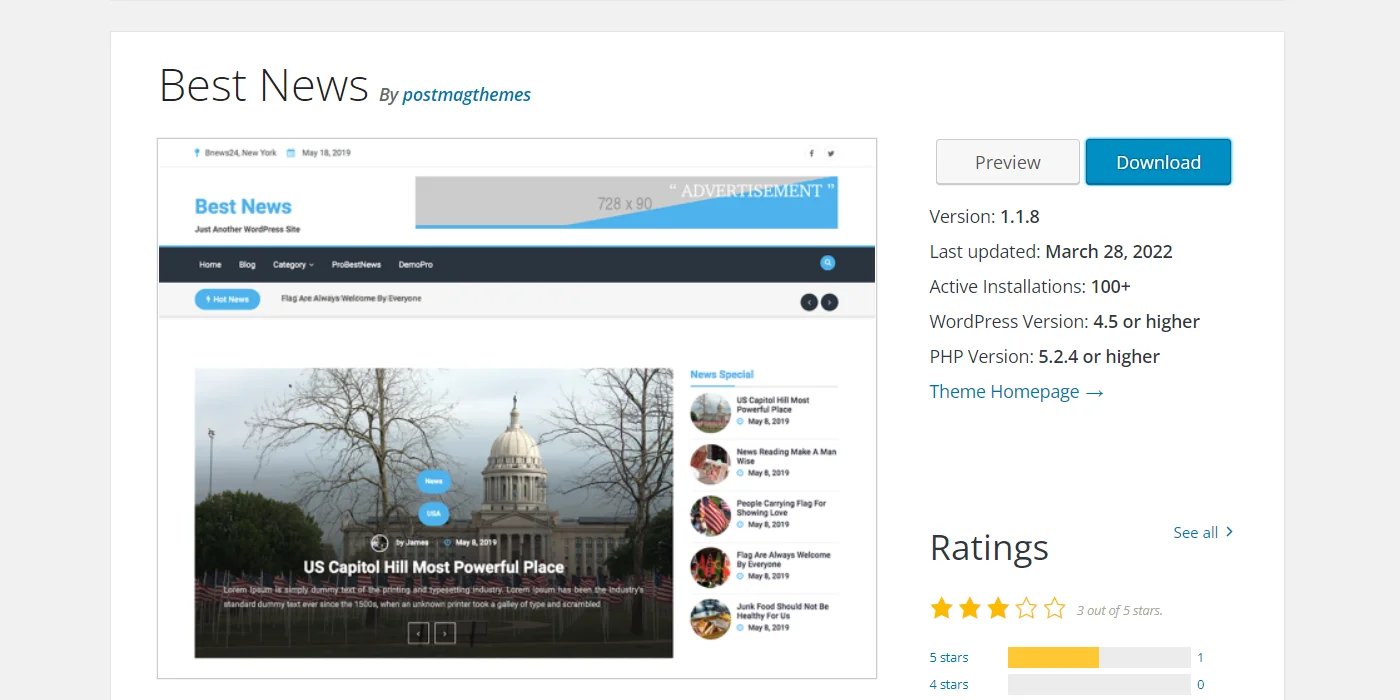Click DemoPro in screenshot navigation
Image resolution: width=1400 pixels, height=700 pixels.
point(416,265)
